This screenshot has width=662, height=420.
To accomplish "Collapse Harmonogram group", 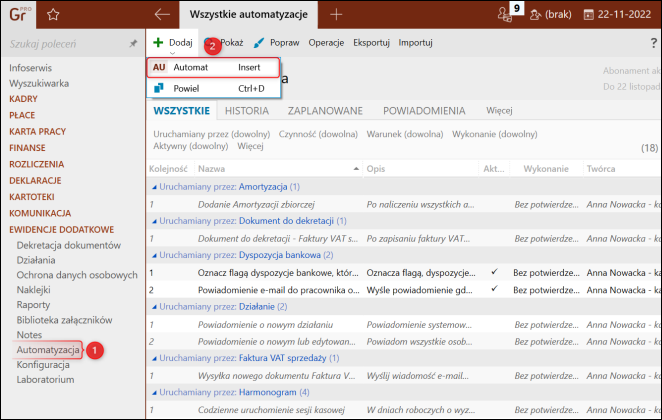I will coord(154,393).
